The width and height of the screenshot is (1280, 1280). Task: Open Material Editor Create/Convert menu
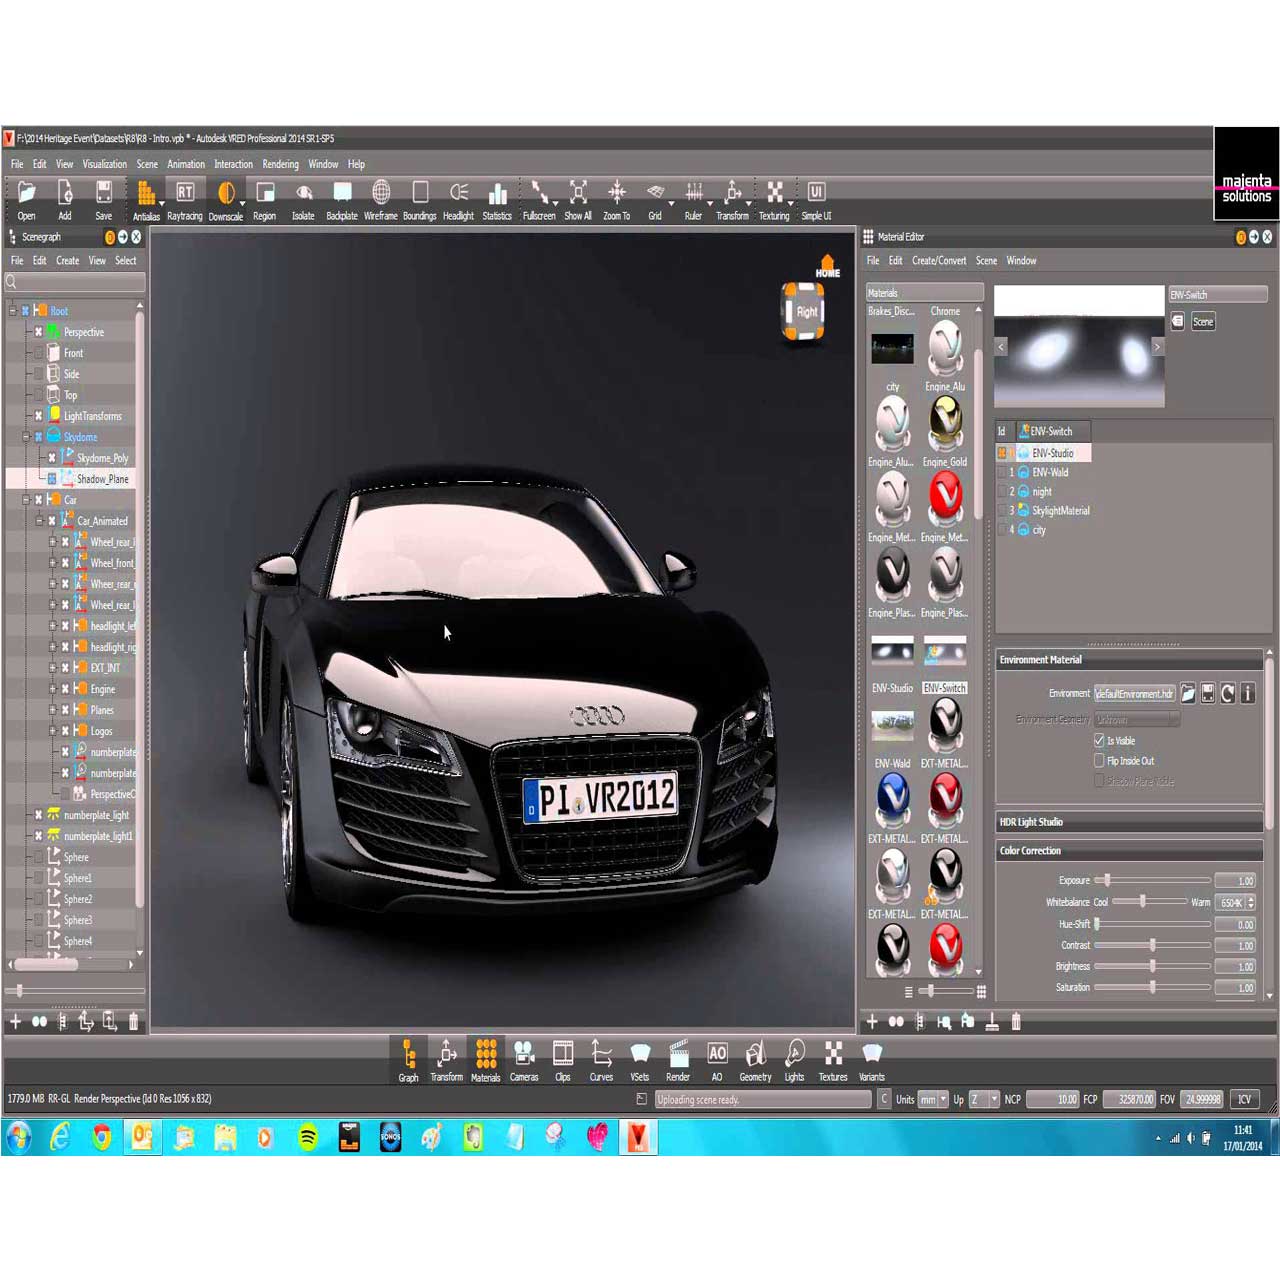click(939, 261)
